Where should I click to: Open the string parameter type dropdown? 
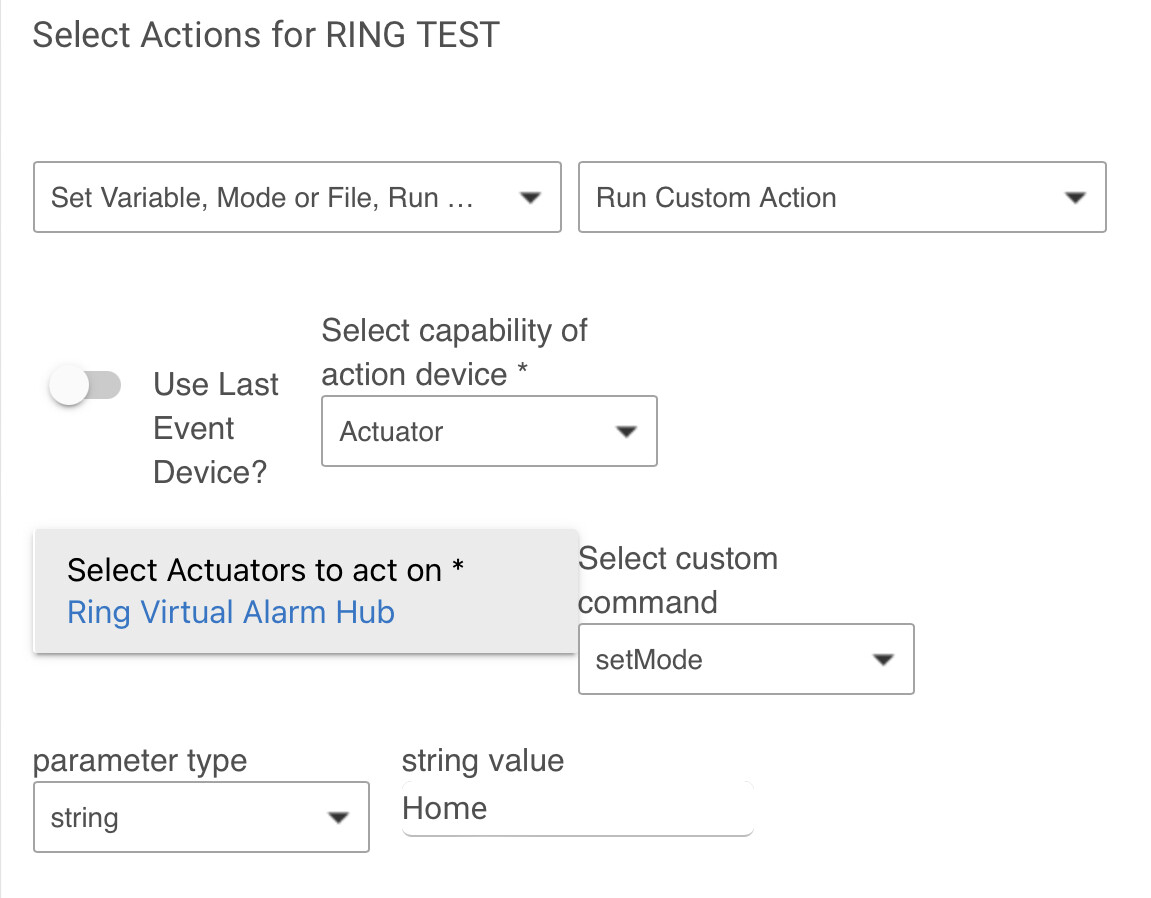point(201,817)
